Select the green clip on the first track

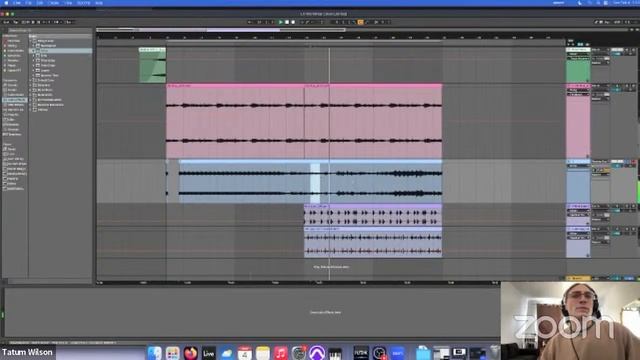point(152,65)
